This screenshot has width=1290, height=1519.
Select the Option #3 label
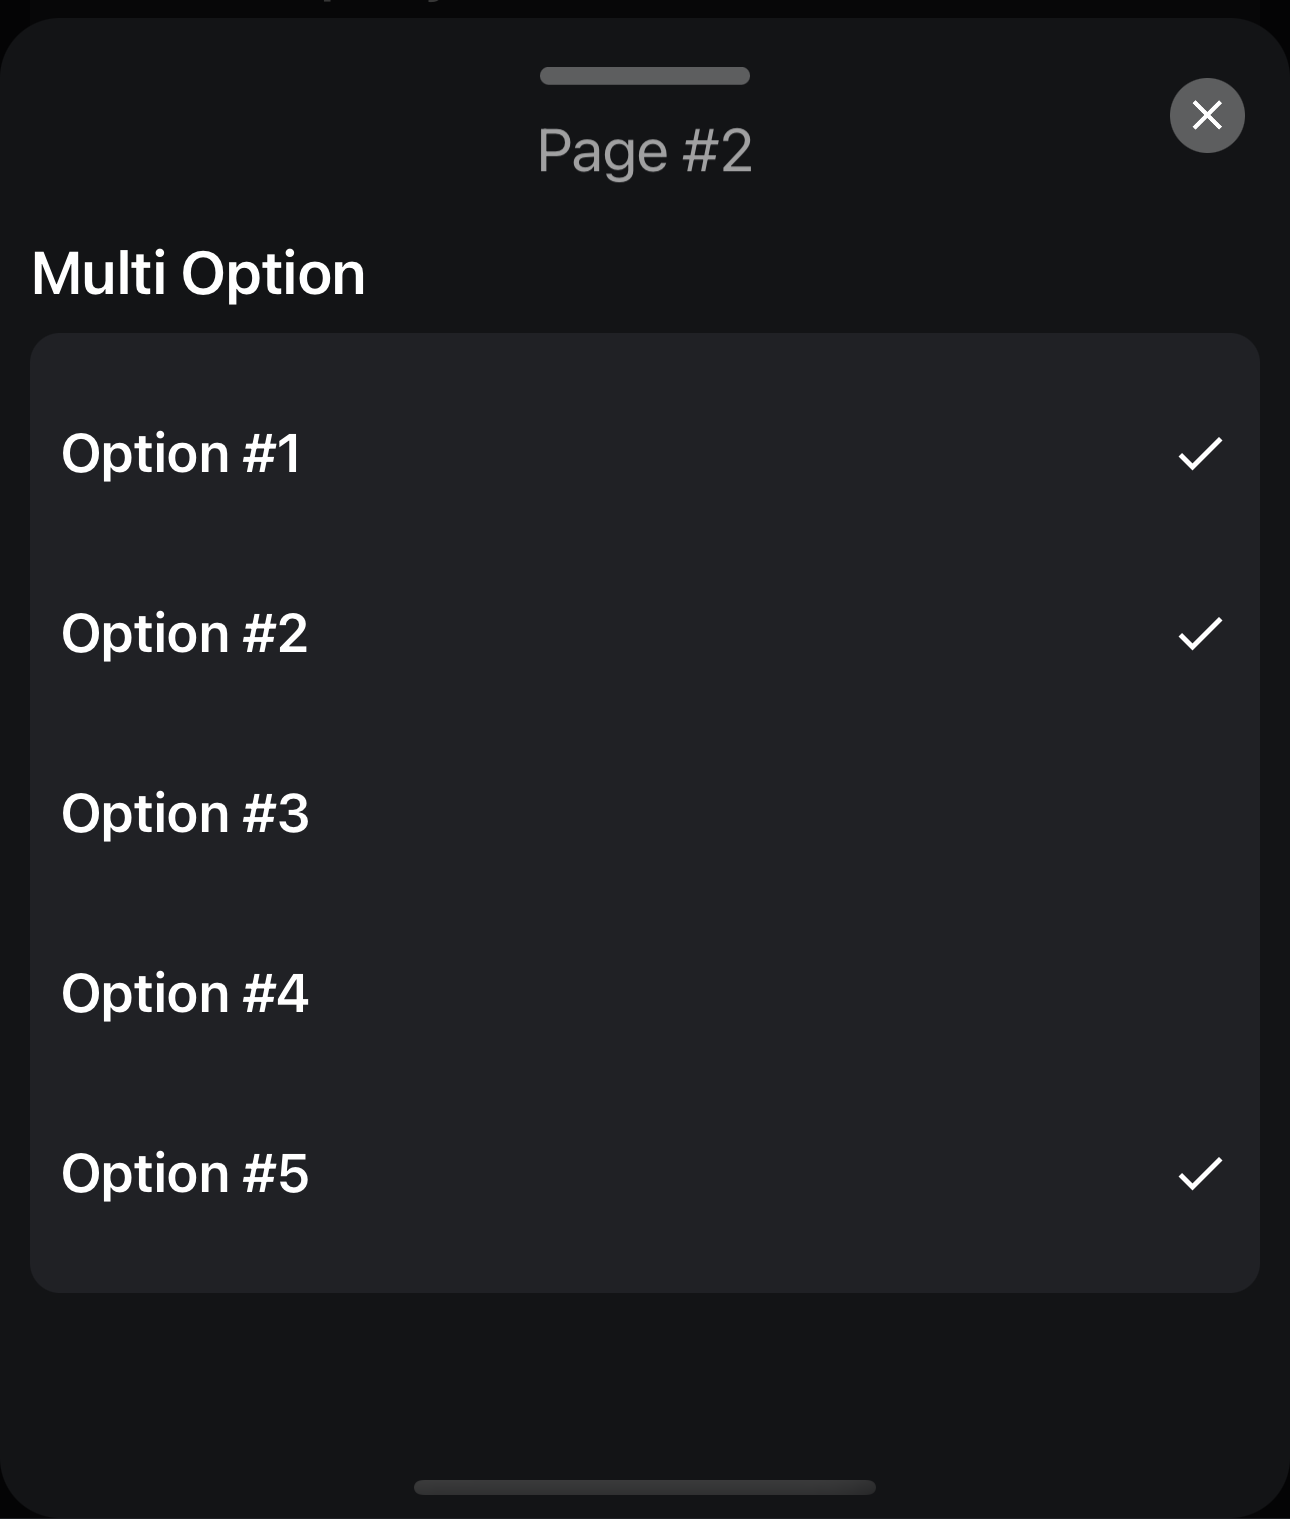coord(185,813)
